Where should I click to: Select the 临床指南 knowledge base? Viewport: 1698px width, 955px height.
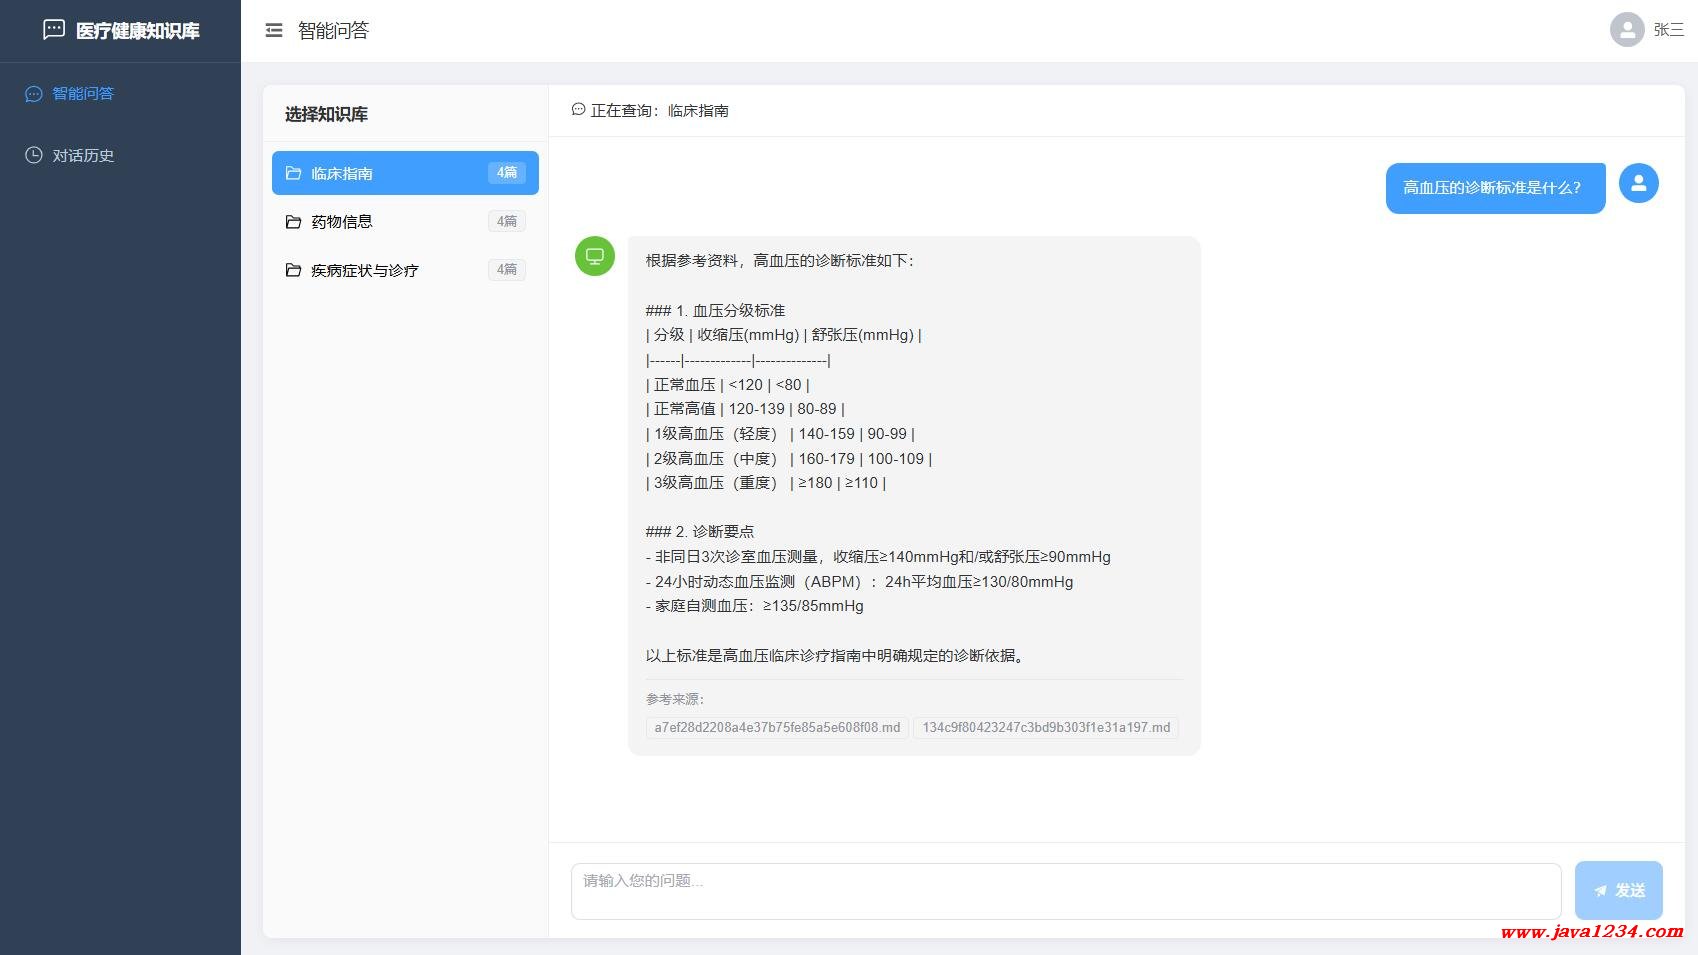click(405, 173)
